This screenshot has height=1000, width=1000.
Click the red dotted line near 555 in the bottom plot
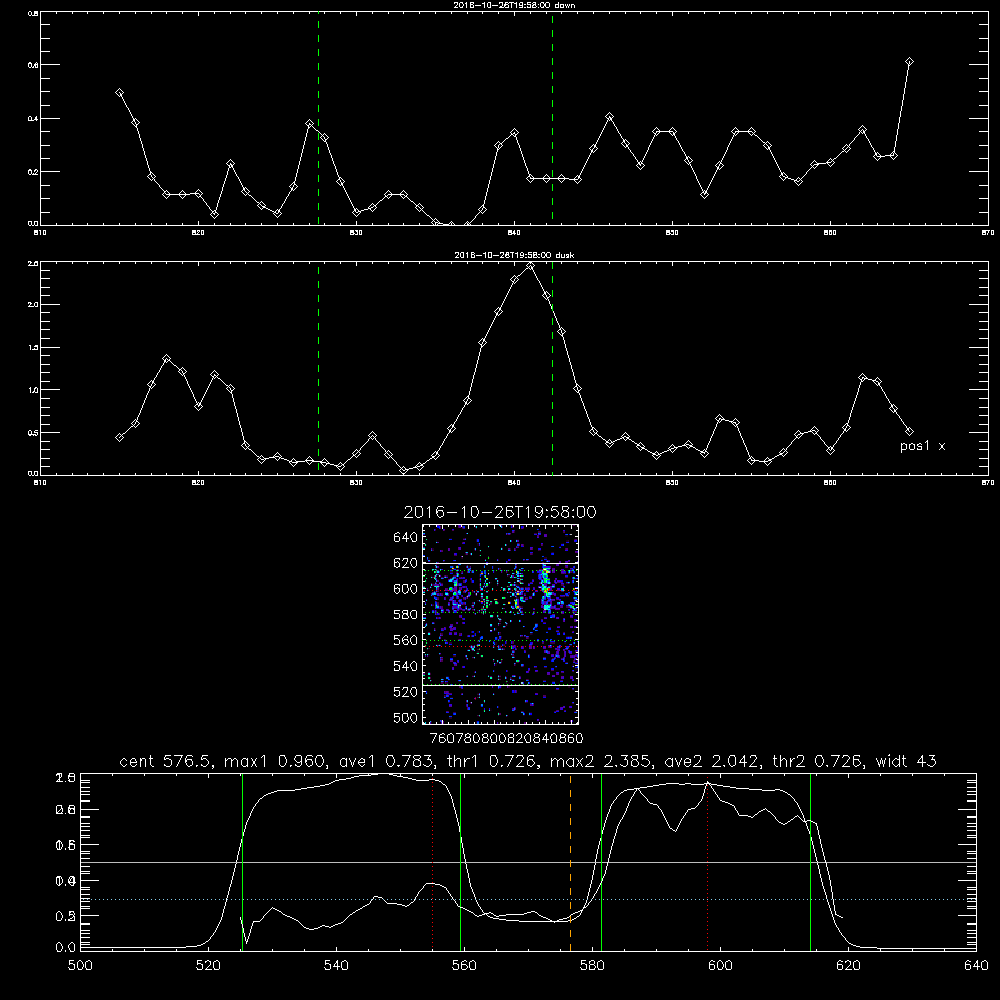(x=432, y=862)
